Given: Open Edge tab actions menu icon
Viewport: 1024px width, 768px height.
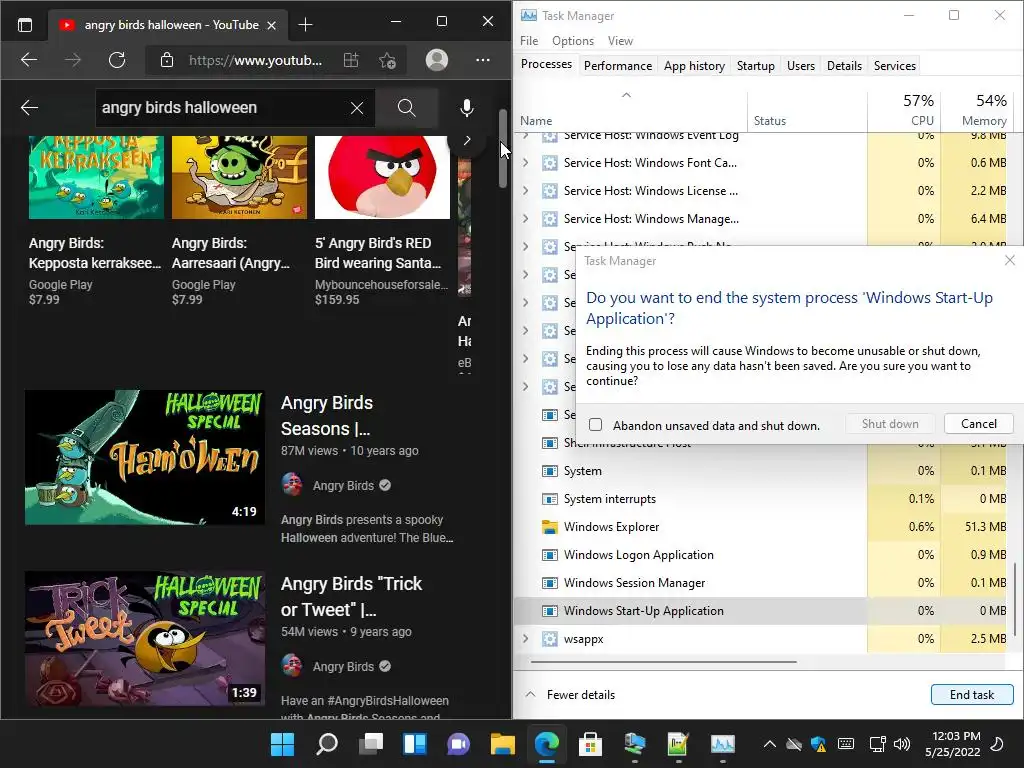Looking at the screenshot, I should (x=25, y=25).
